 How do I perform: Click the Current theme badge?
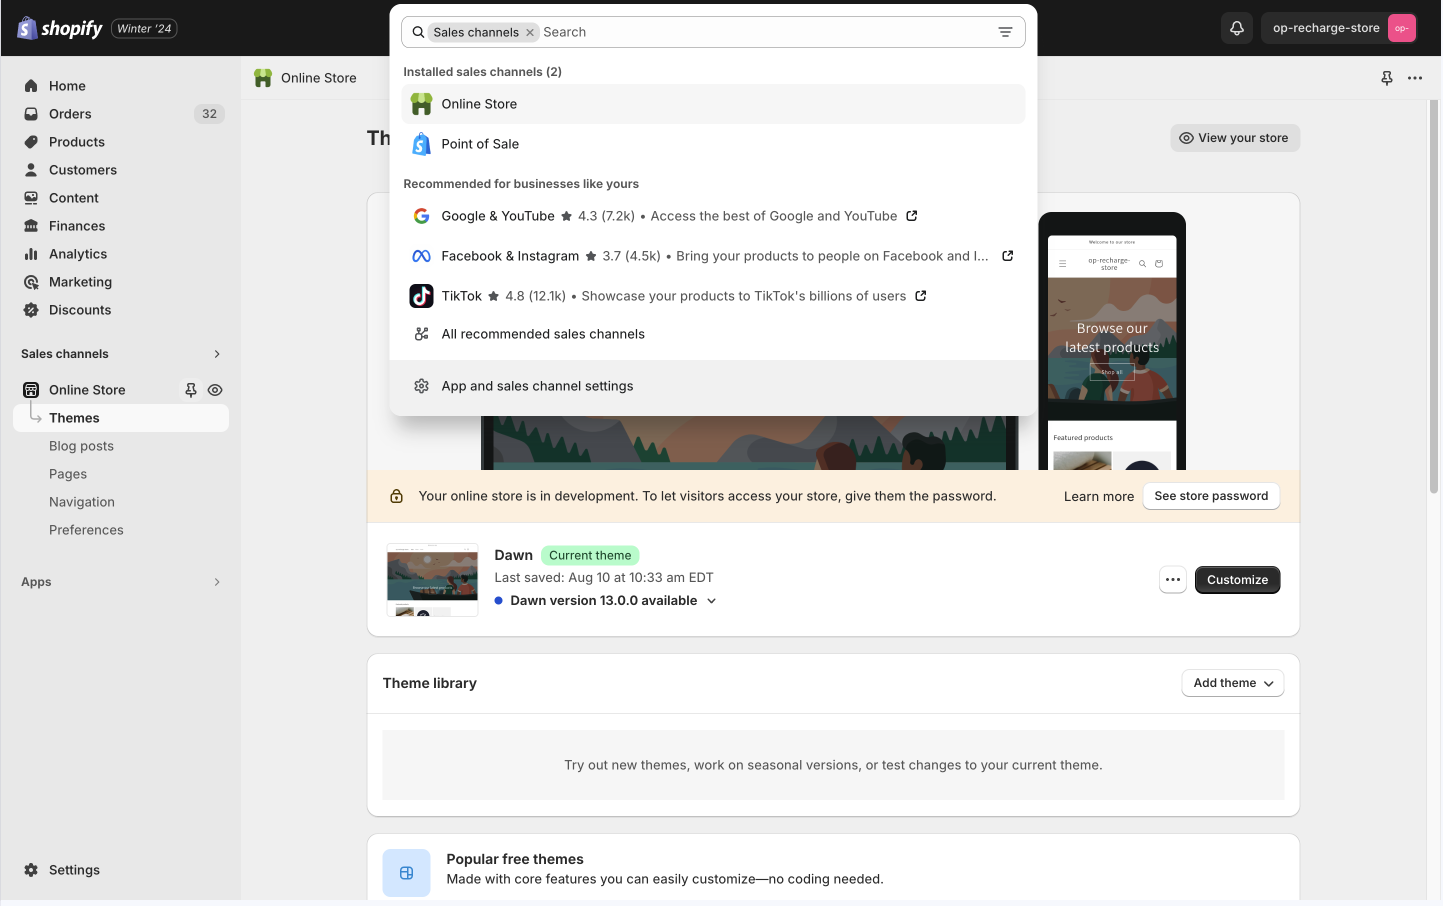coord(590,555)
